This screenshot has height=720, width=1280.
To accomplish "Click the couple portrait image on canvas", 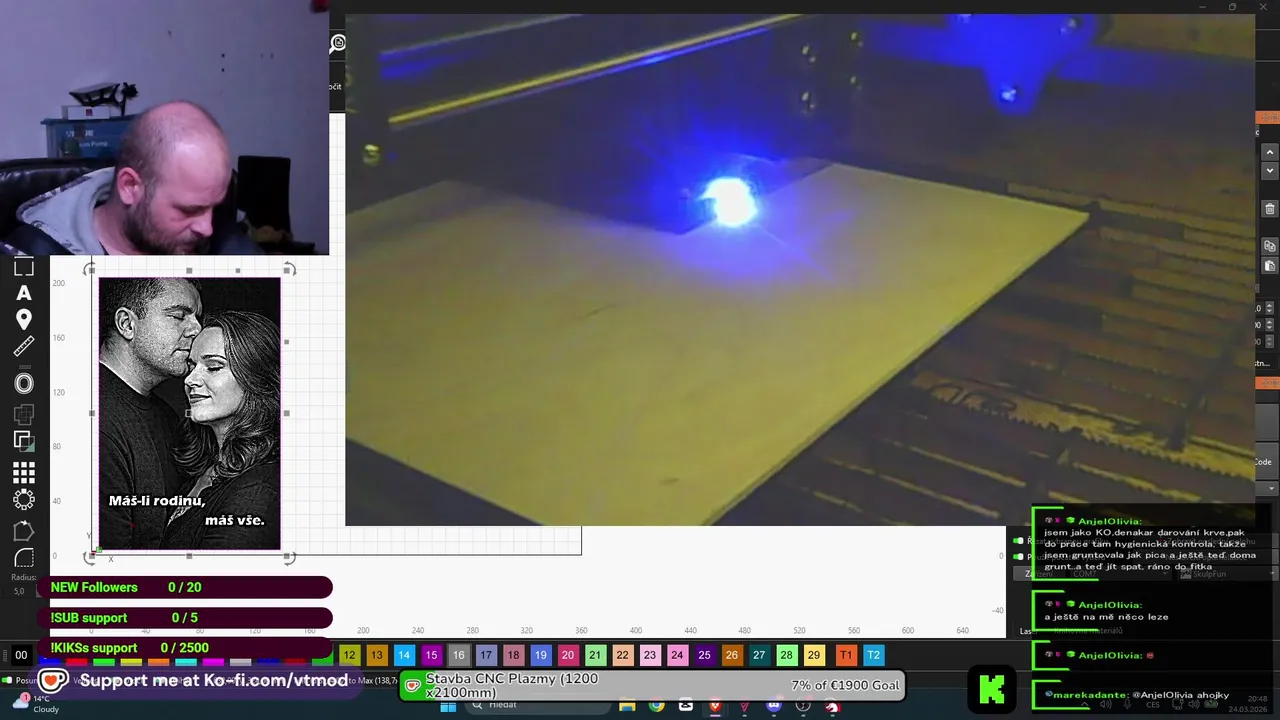I will [189, 413].
